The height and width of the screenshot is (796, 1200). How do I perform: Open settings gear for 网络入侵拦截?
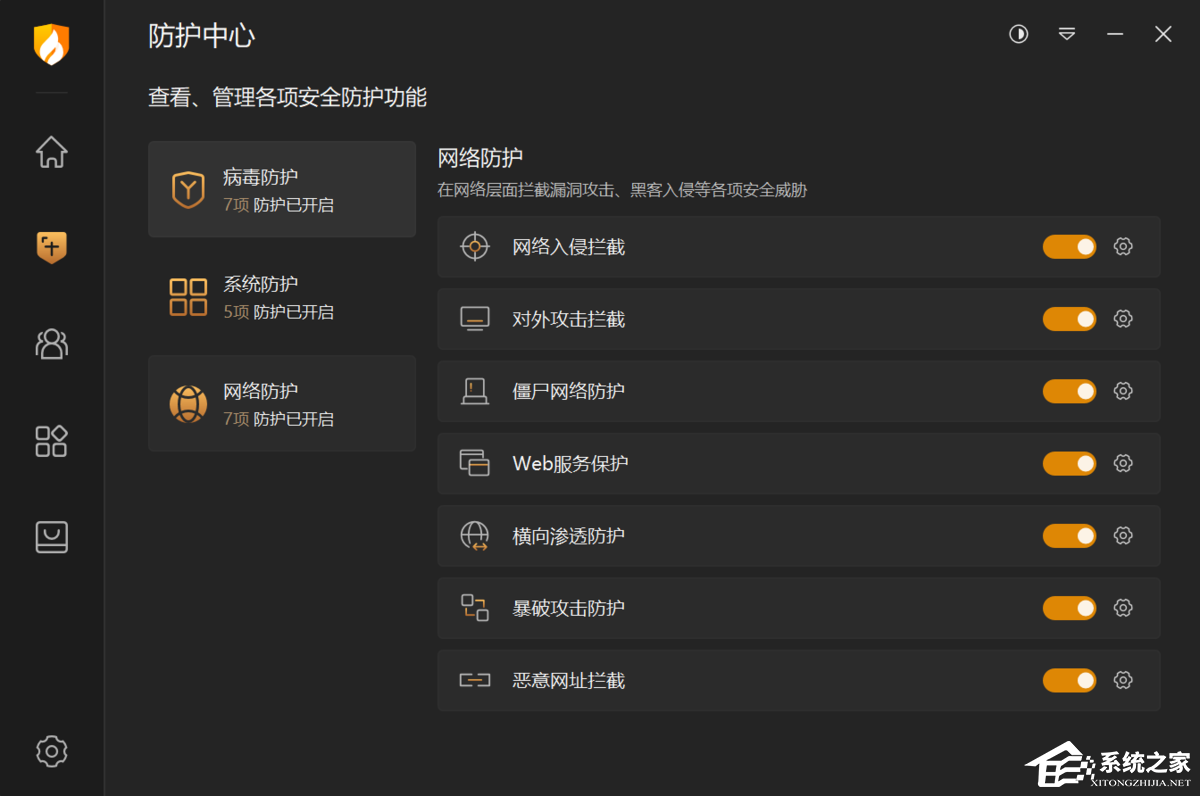pos(1123,247)
